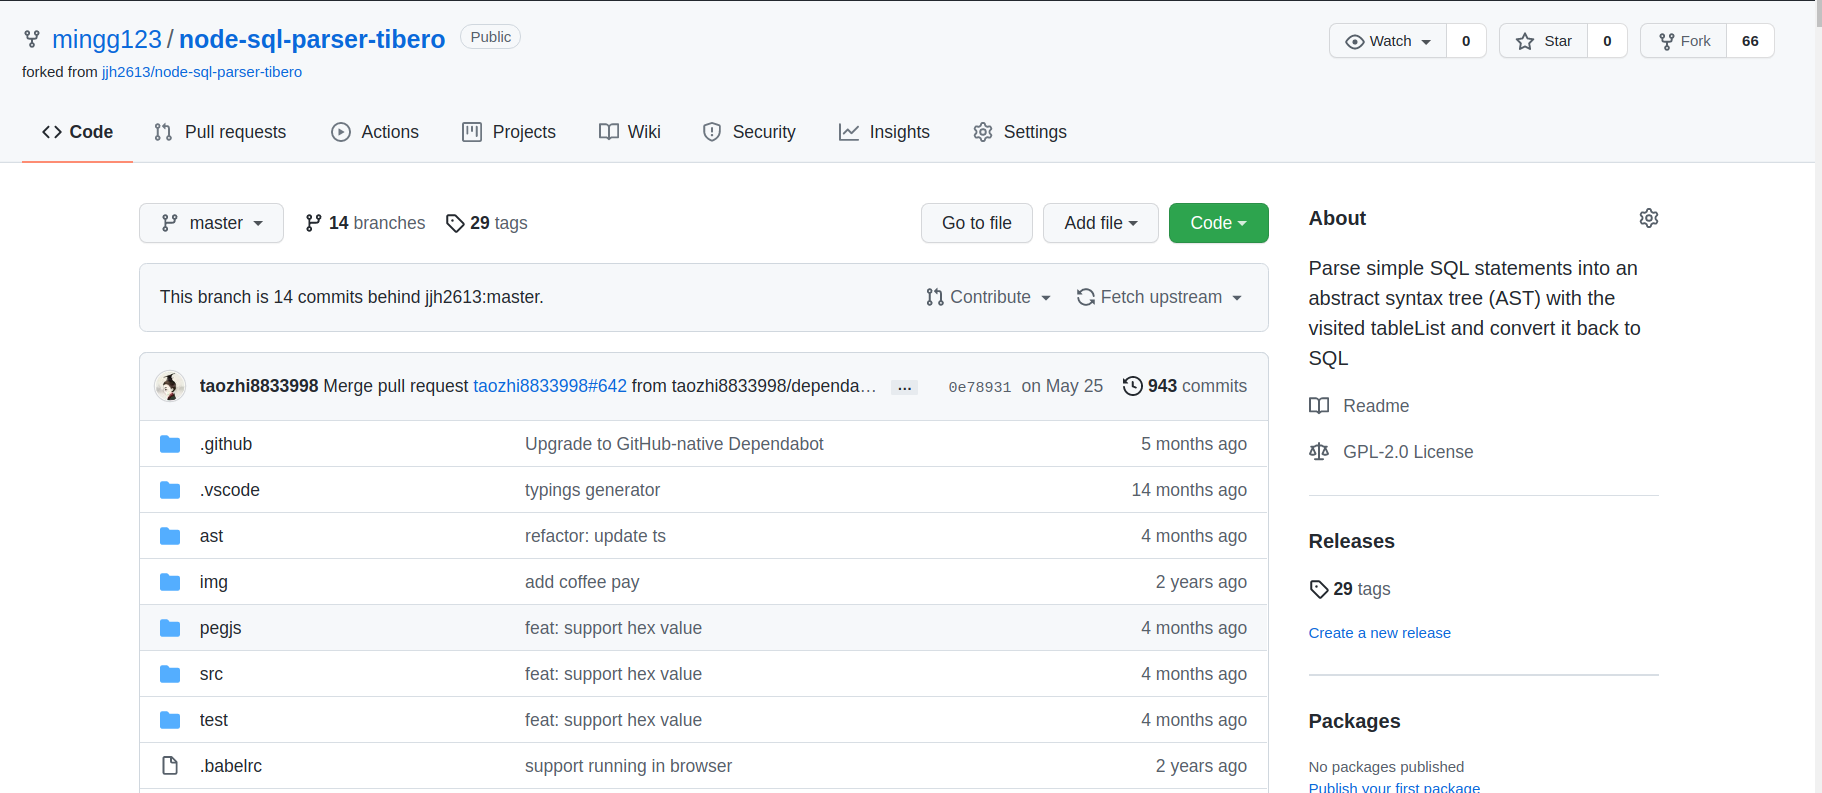The height and width of the screenshot is (793, 1822).
Task: Click the star count 0
Action: [1607, 41]
